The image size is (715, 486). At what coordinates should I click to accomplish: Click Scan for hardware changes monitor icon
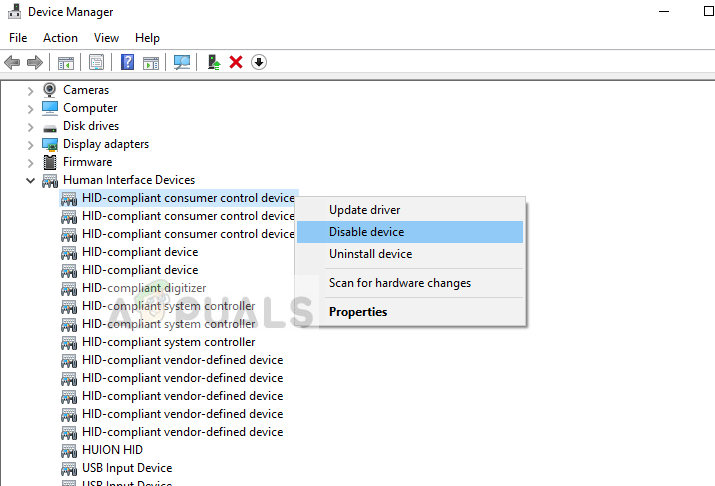tap(181, 62)
